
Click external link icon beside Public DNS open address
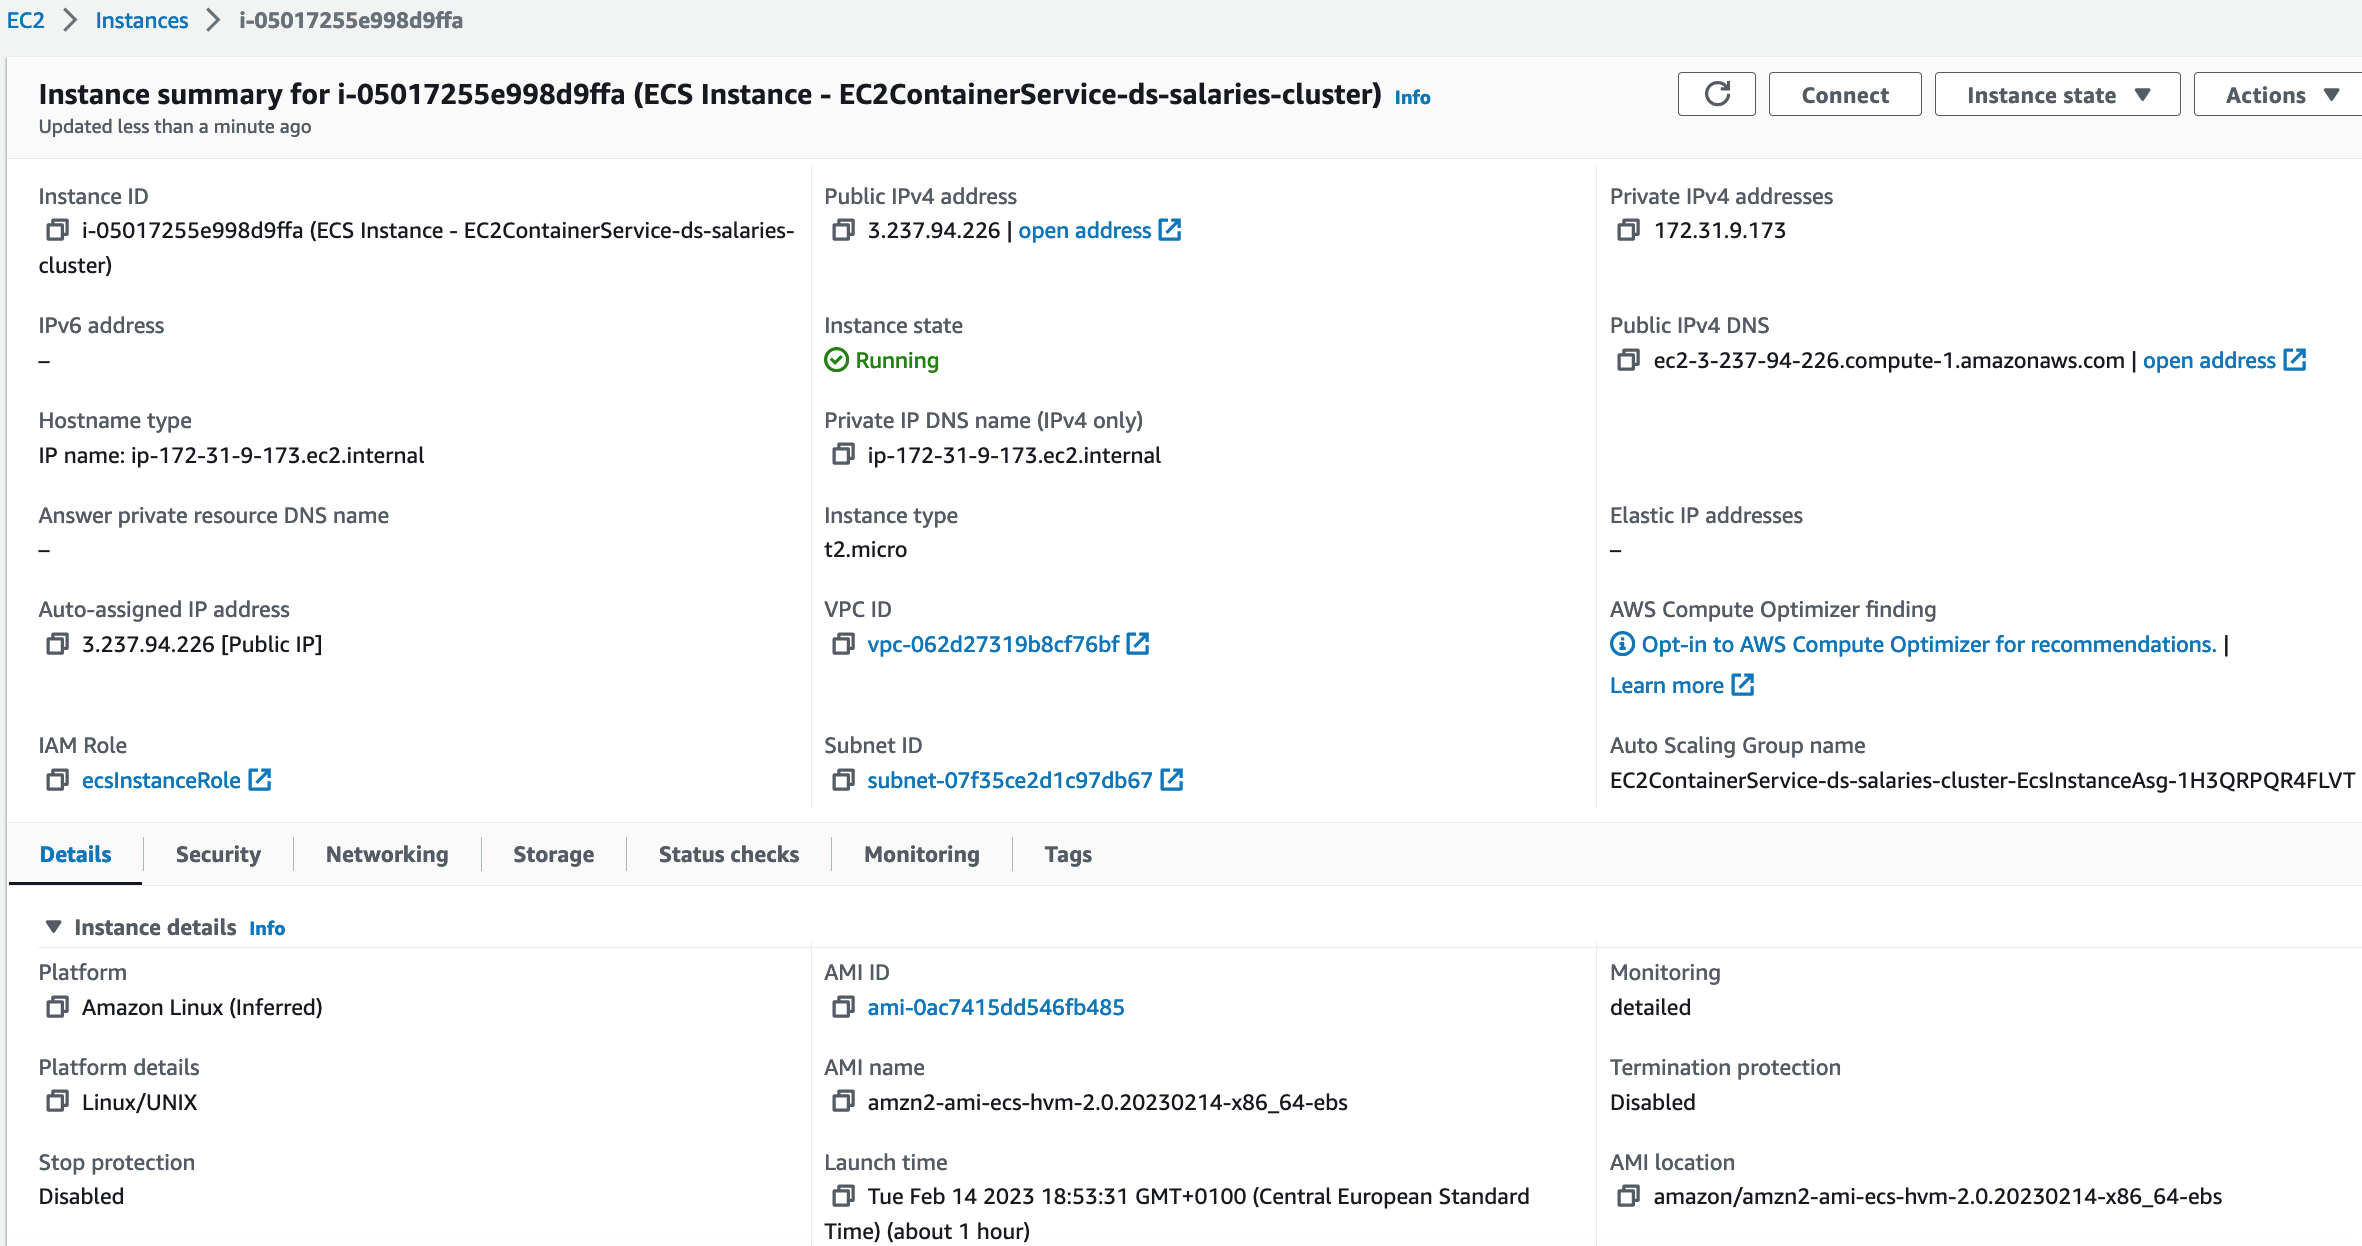(x=2295, y=360)
